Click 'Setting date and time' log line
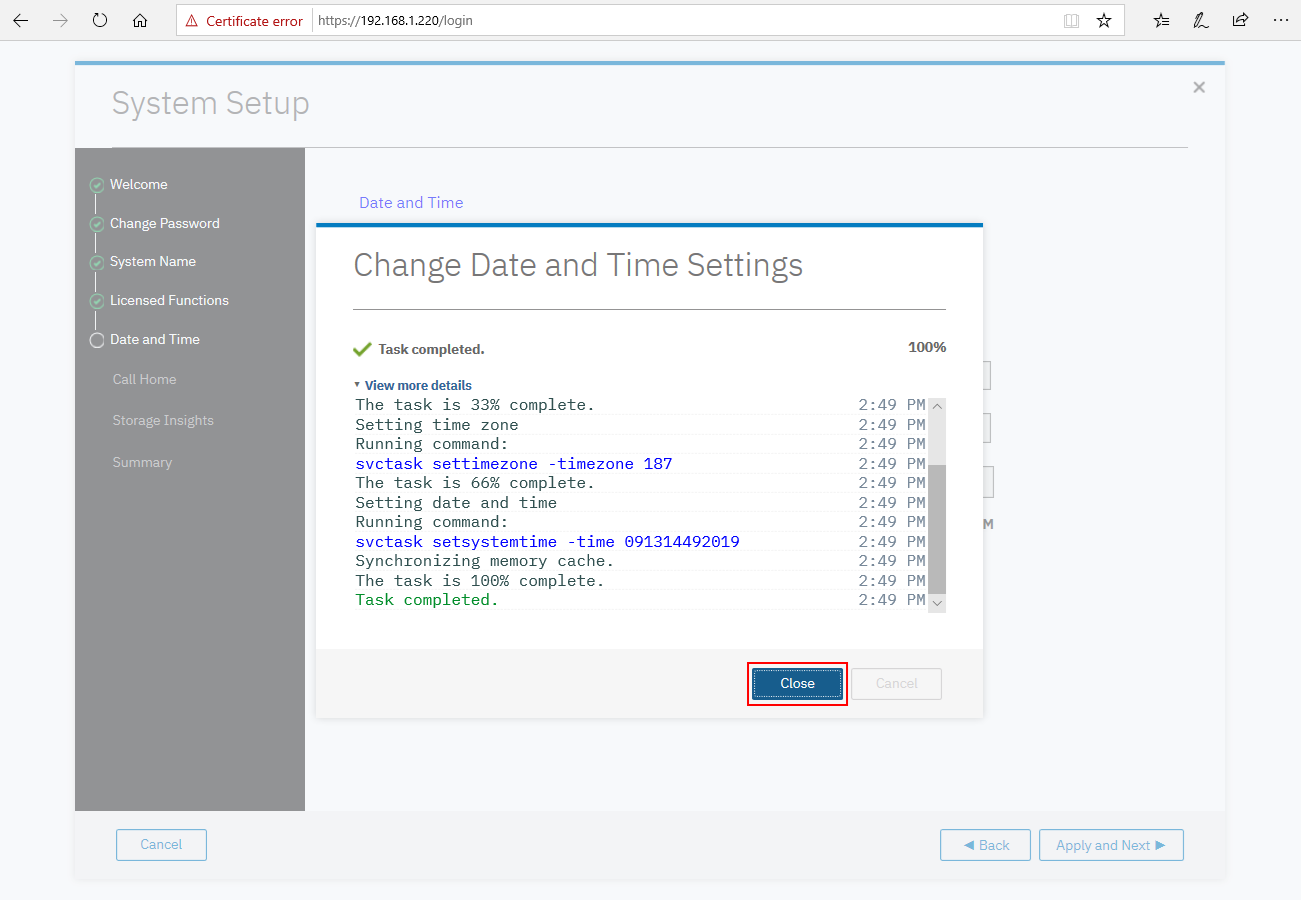 click(456, 503)
